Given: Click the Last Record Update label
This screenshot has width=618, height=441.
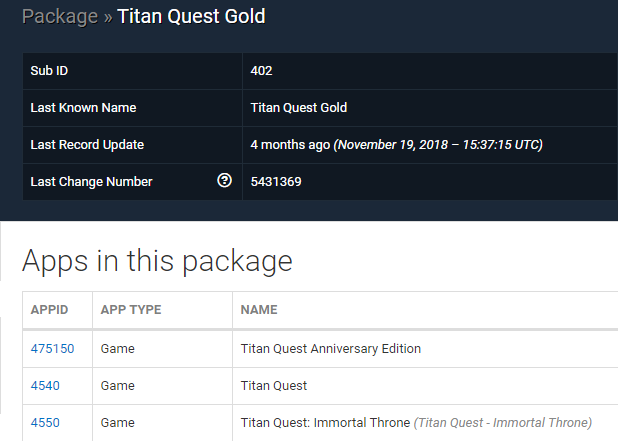Looking at the screenshot, I should (x=87, y=145).
